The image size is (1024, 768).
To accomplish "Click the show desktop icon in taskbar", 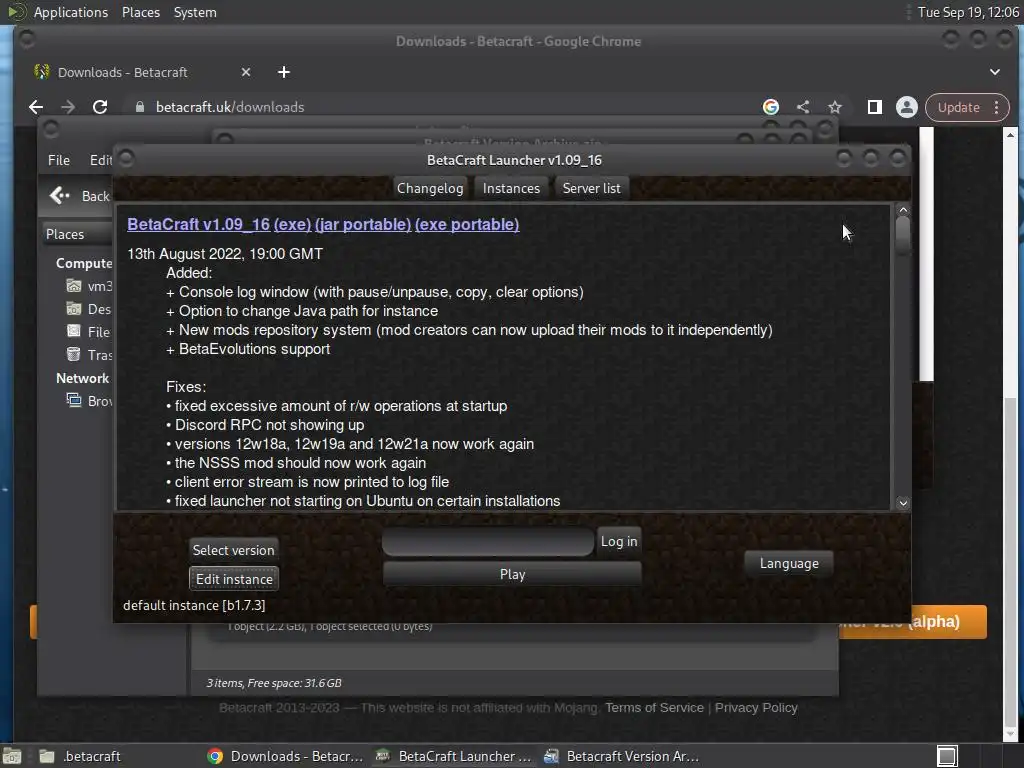I will tap(12, 756).
